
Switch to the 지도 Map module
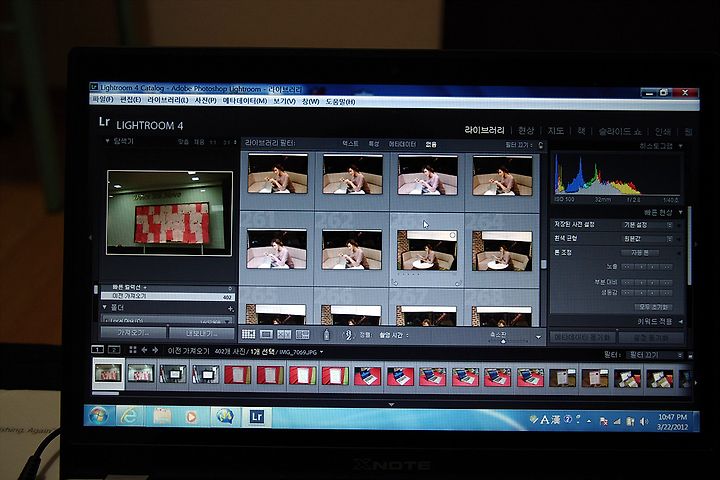[555, 131]
